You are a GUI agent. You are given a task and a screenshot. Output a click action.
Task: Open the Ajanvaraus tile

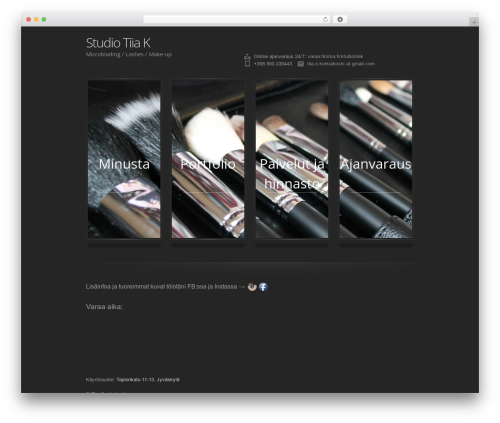pyautogui.click(x=376, y=159)
